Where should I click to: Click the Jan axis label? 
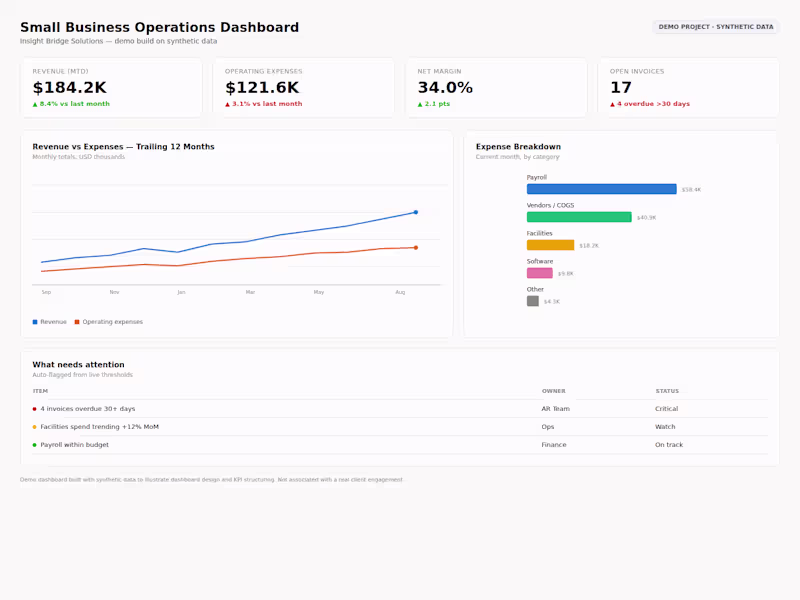181,292
